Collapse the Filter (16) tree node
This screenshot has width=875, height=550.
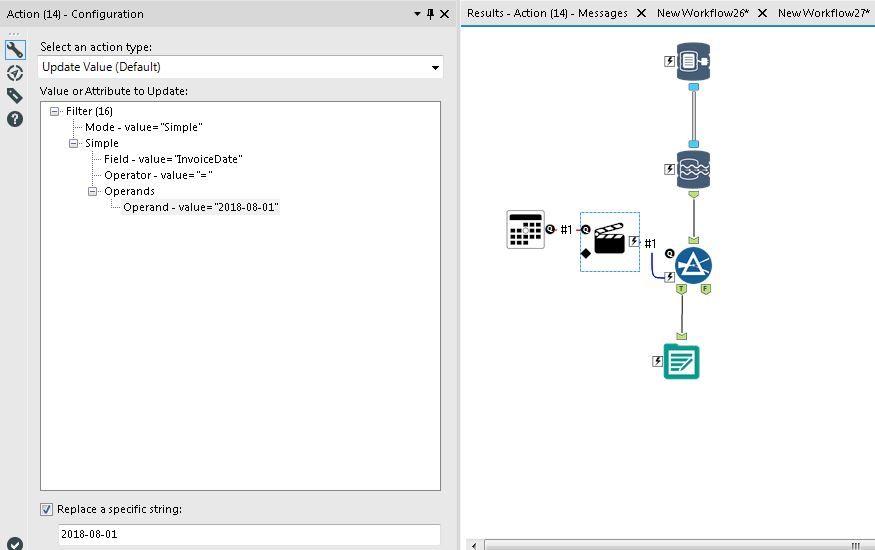(54, 112)
